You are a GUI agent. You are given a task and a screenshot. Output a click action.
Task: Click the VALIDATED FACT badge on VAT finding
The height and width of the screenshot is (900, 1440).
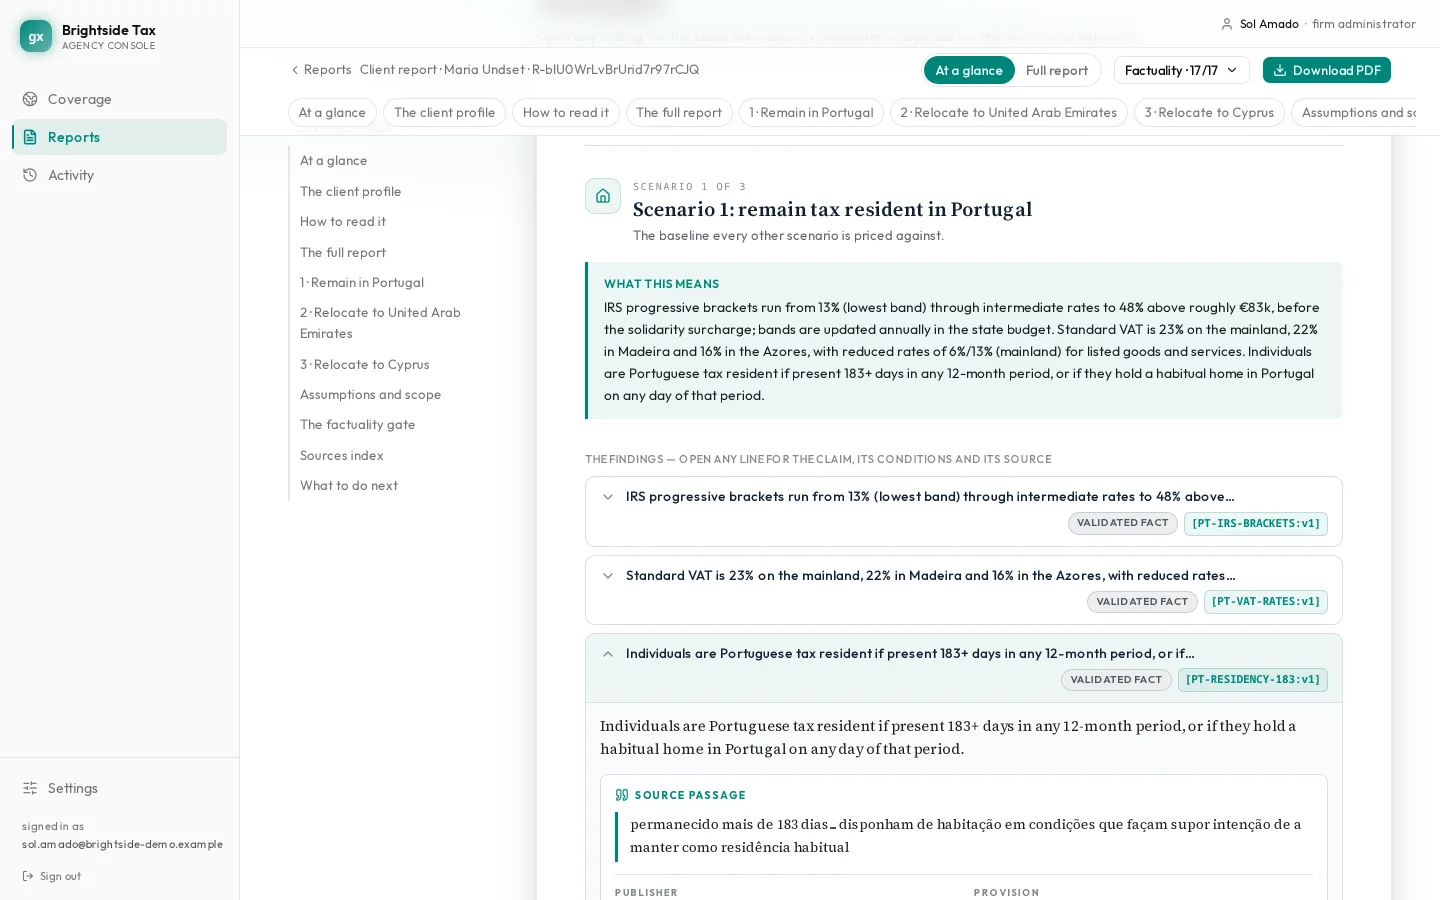[1142, 602]
